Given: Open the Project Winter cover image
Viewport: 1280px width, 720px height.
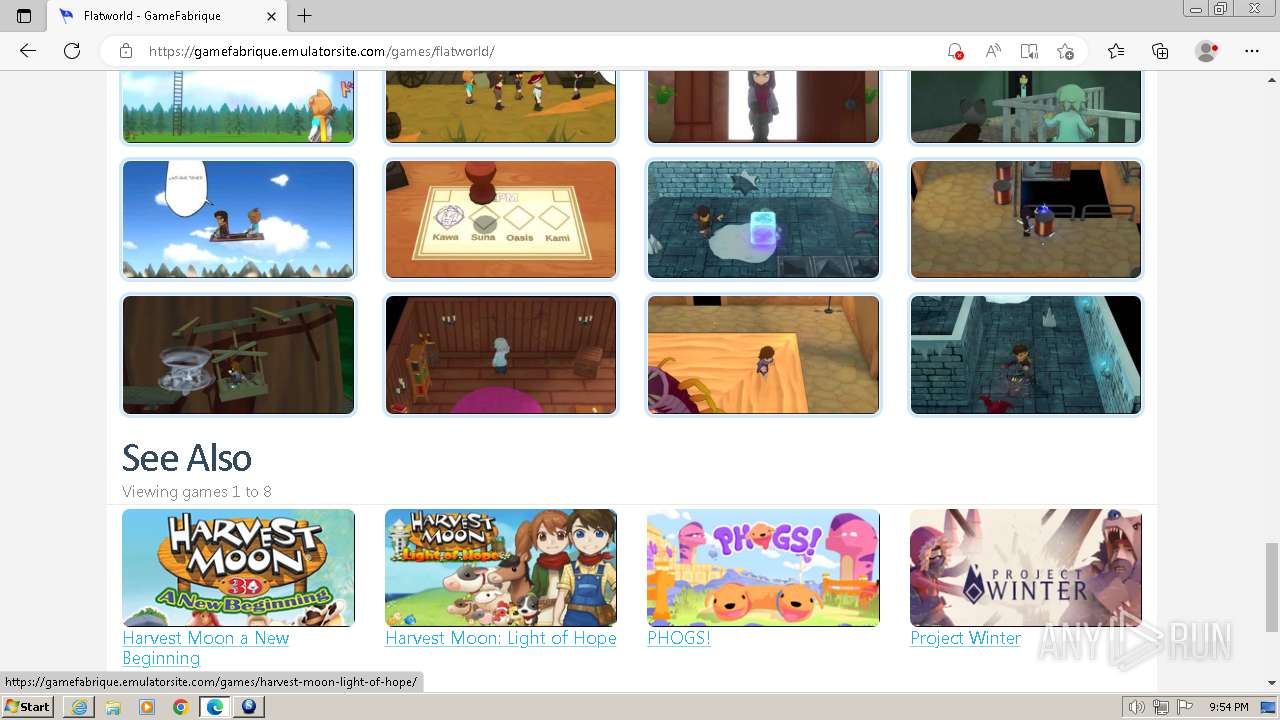Looking at the screenshot, I should [x=1026, y=568].
